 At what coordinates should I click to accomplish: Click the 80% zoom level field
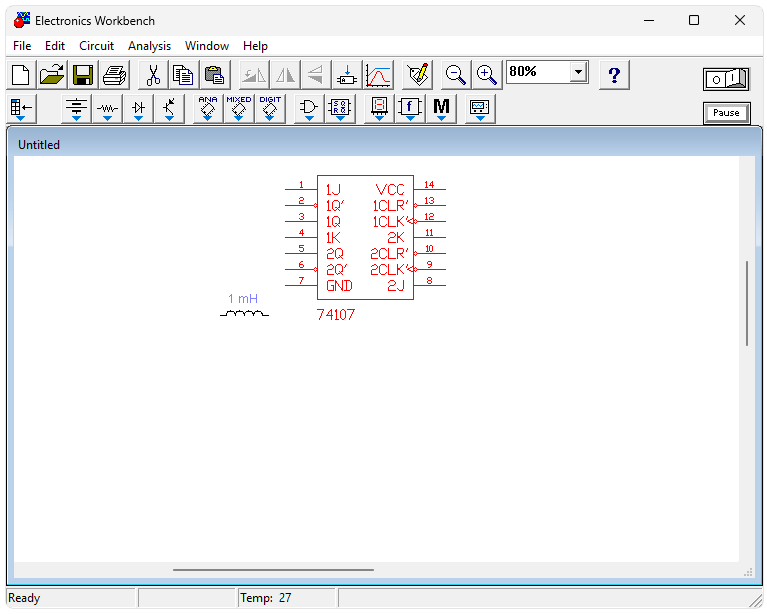538,72
